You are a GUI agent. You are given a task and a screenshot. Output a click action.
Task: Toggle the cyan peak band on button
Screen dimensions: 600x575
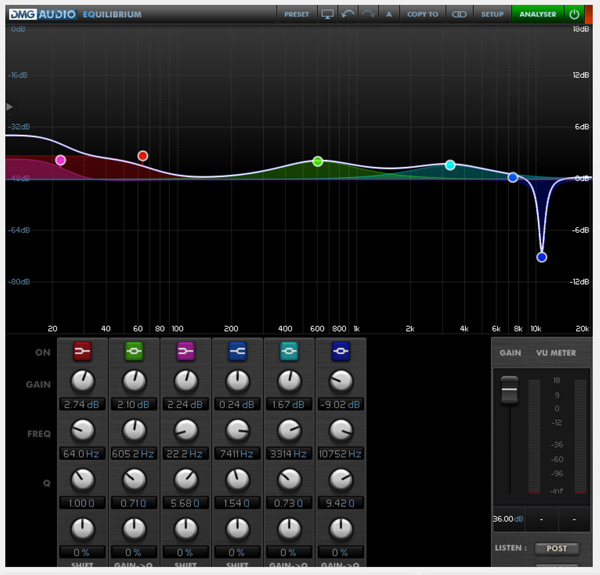coord(289,351)
